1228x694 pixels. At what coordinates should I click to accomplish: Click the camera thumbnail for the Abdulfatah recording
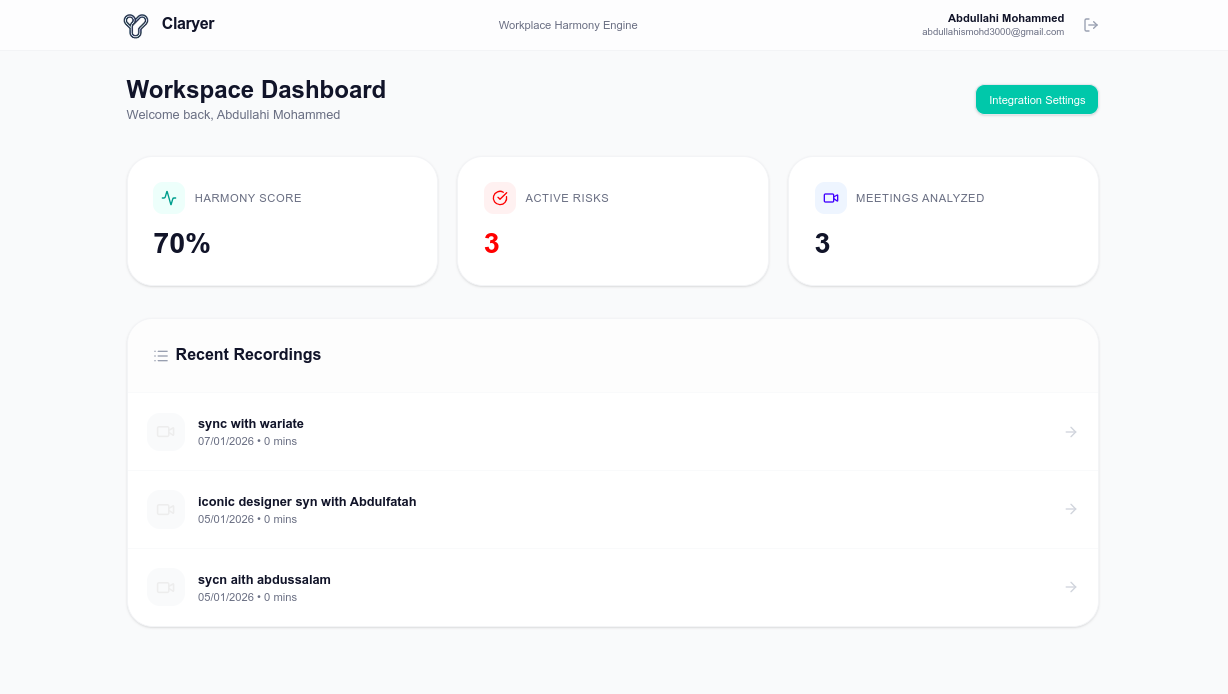coord(165,509)
